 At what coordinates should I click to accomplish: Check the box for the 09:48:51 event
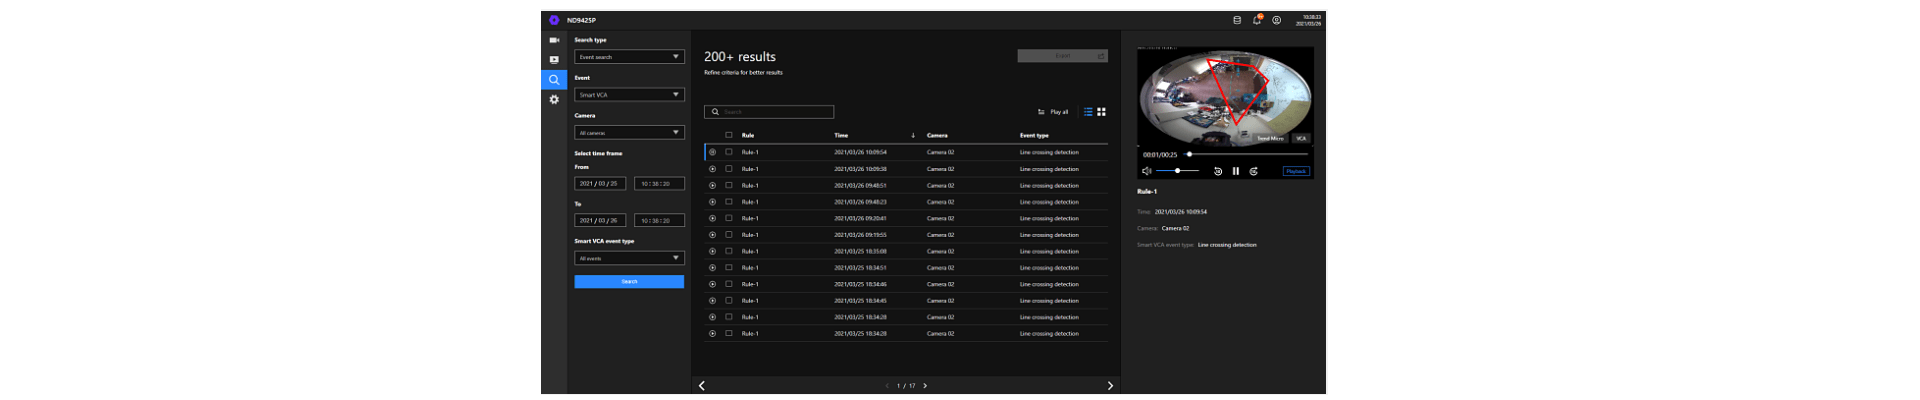tap(729, 185)
